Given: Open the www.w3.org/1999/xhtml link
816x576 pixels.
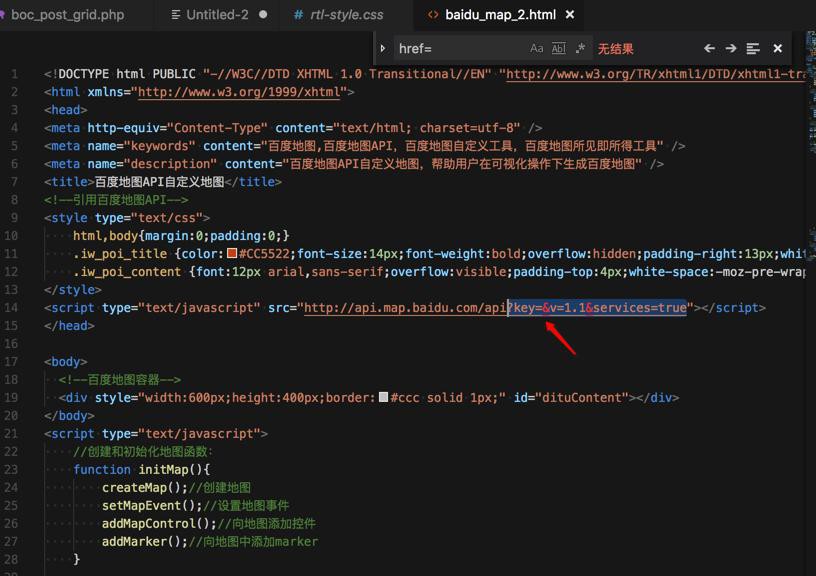Looking at the screenshot, I should pos(239,92).
